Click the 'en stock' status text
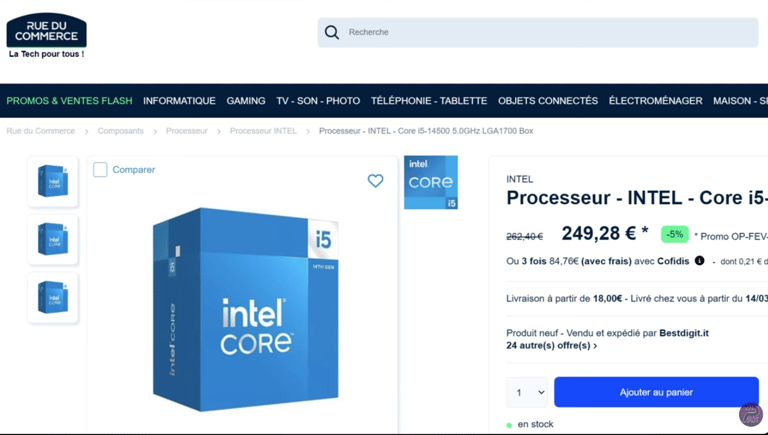The image size is (768, 435). 535,424
